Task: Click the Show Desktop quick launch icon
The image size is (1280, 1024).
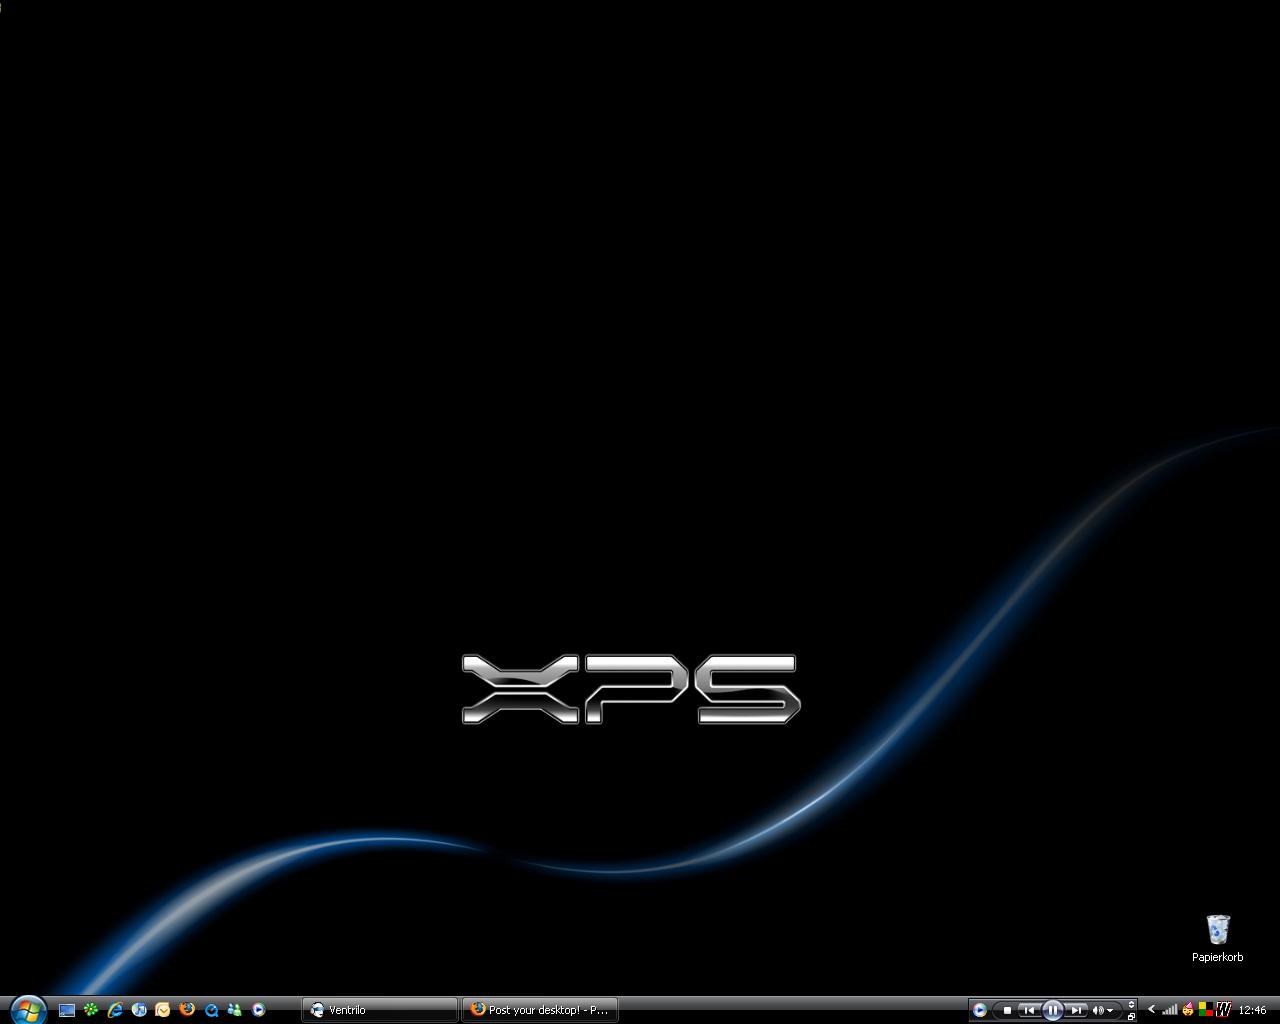Action: pyautogui.click(x=67, y=1010)
